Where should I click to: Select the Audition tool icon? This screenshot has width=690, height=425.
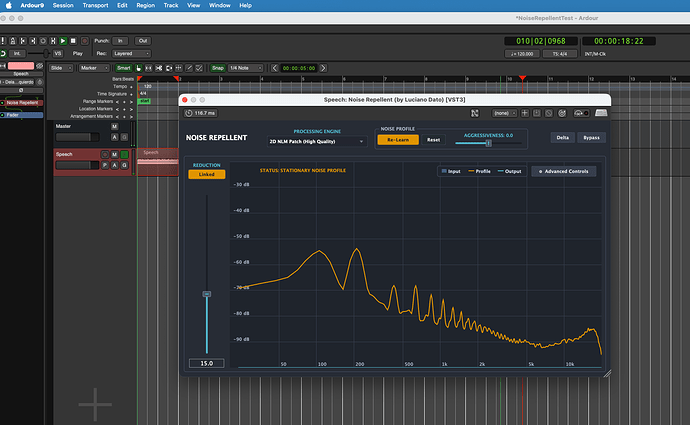[x=169, y=68]
